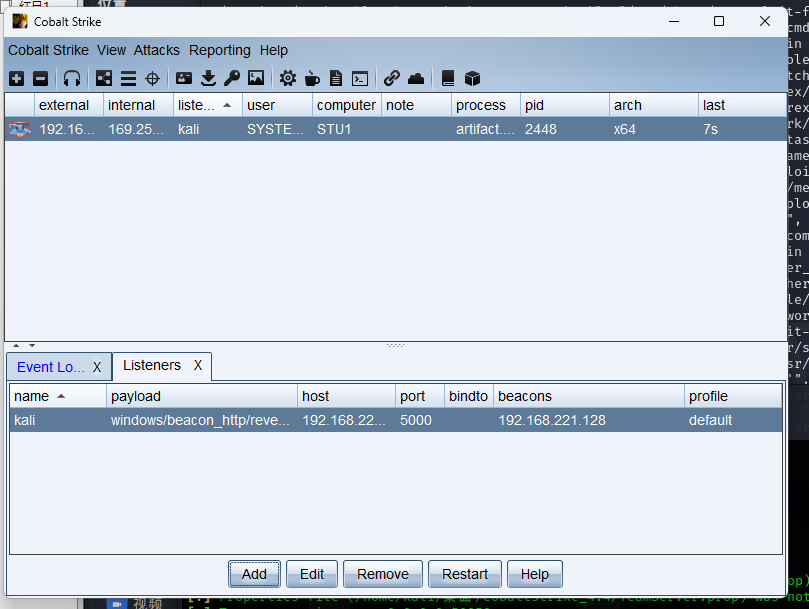Click the minus disconnect icon in toolbar

pyautogui.click(x=41, y=78)
